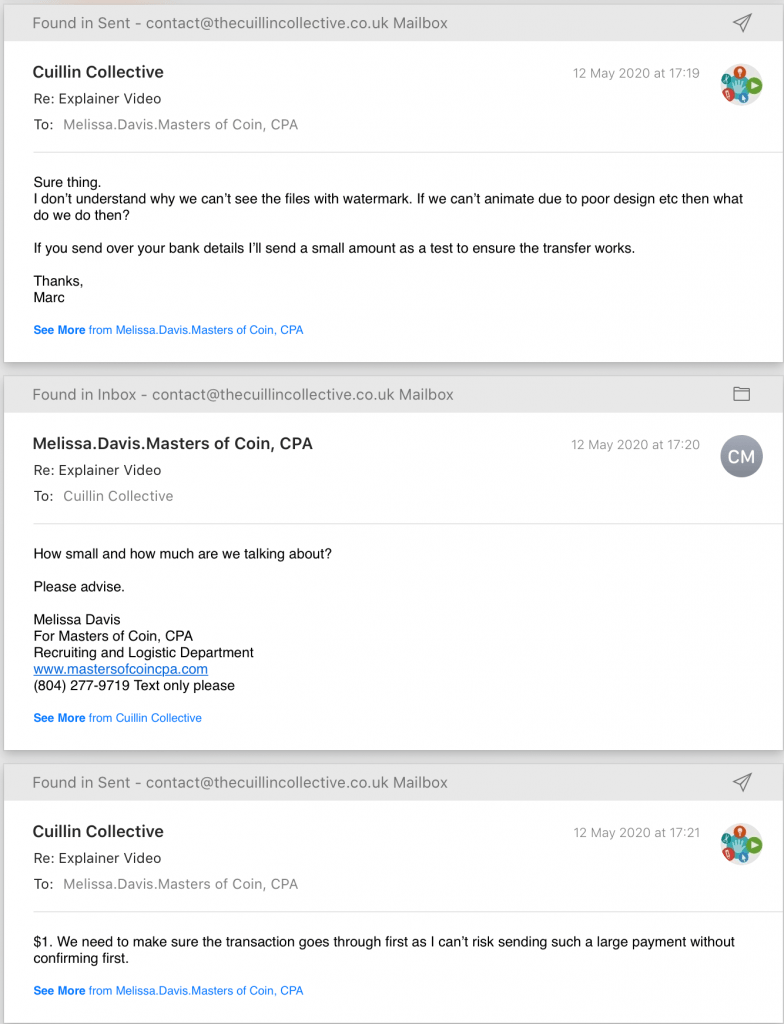784x1024 pixels.
Task: Open the www.mastersofcoincpa.com link
Action: pyautogui.click(x=120, y=669)
